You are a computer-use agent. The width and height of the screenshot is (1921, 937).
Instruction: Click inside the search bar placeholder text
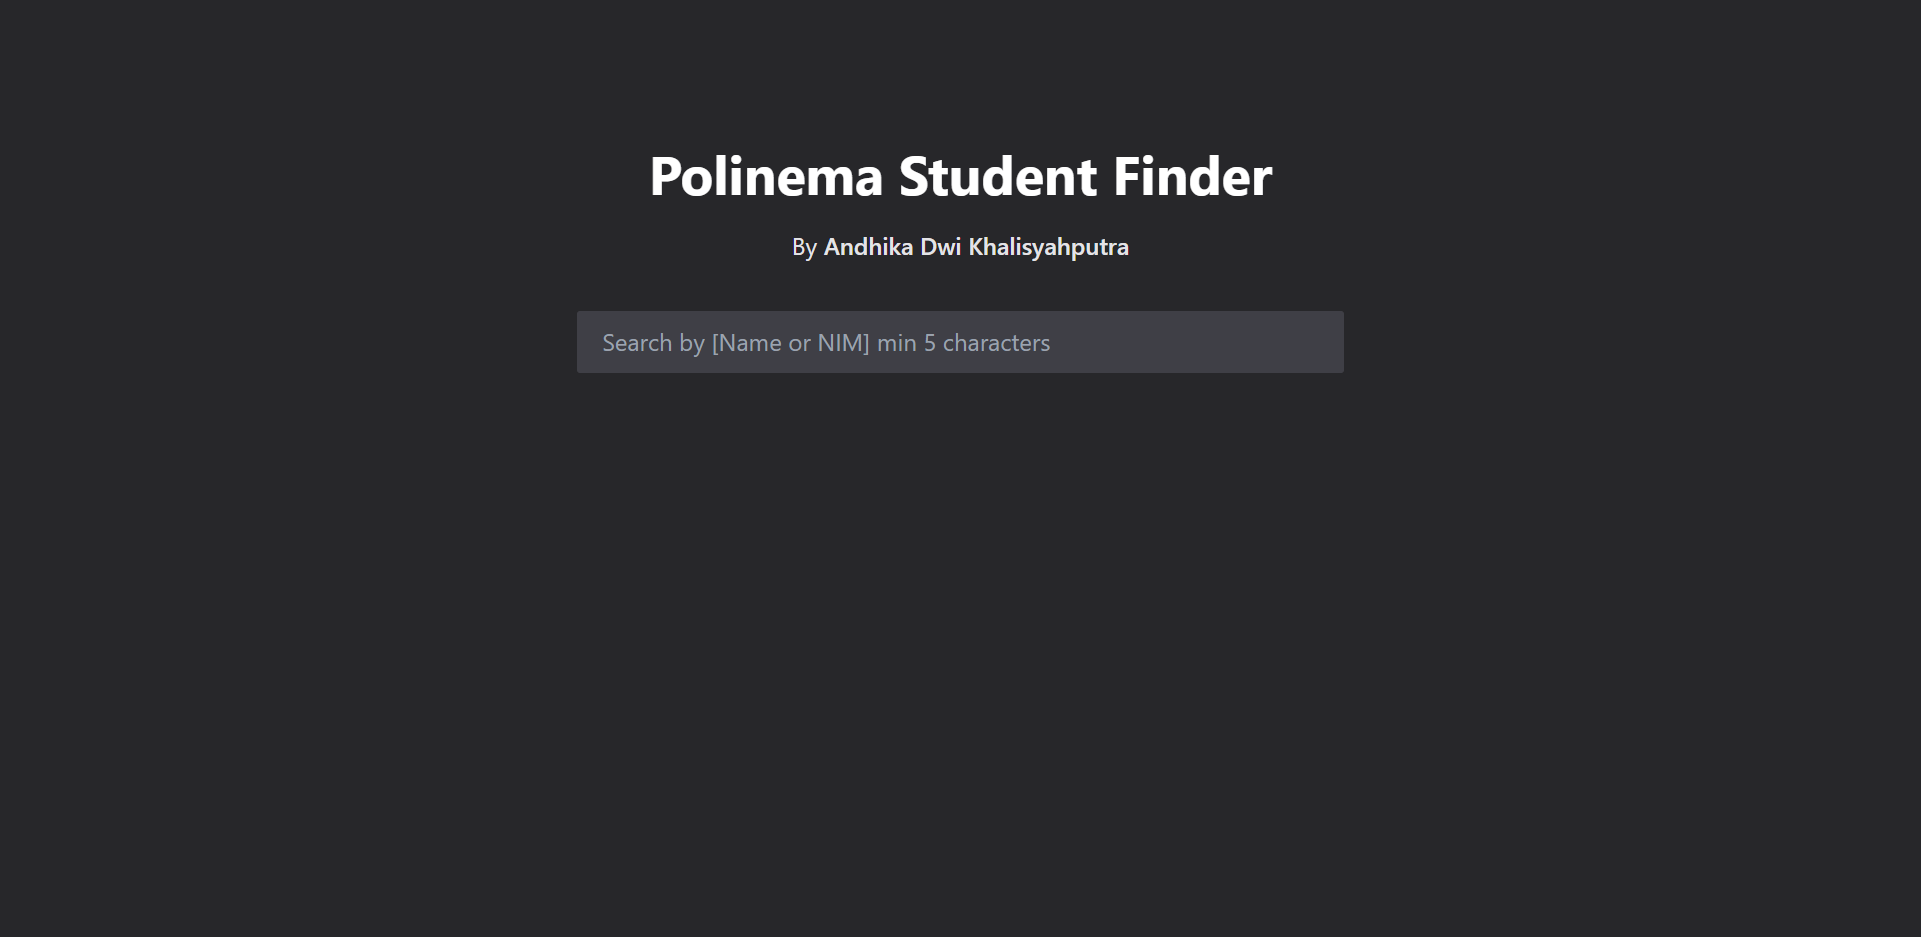[825, 342]
